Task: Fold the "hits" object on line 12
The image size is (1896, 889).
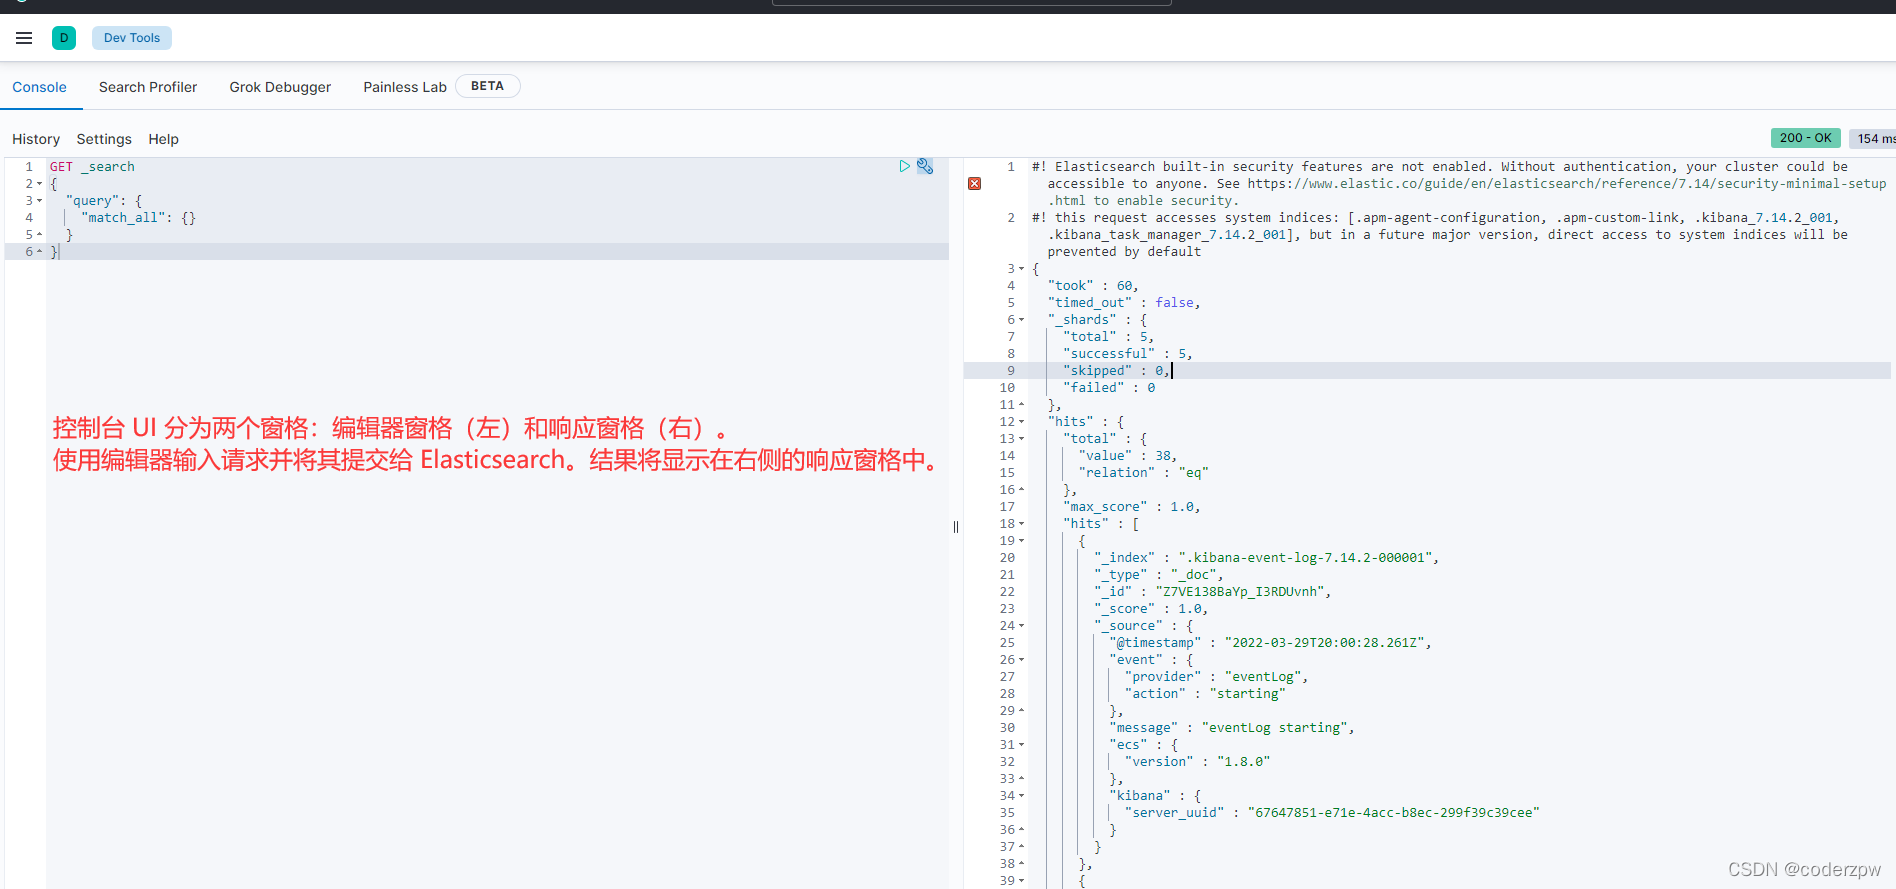Action: click(x=1021, y=422)
